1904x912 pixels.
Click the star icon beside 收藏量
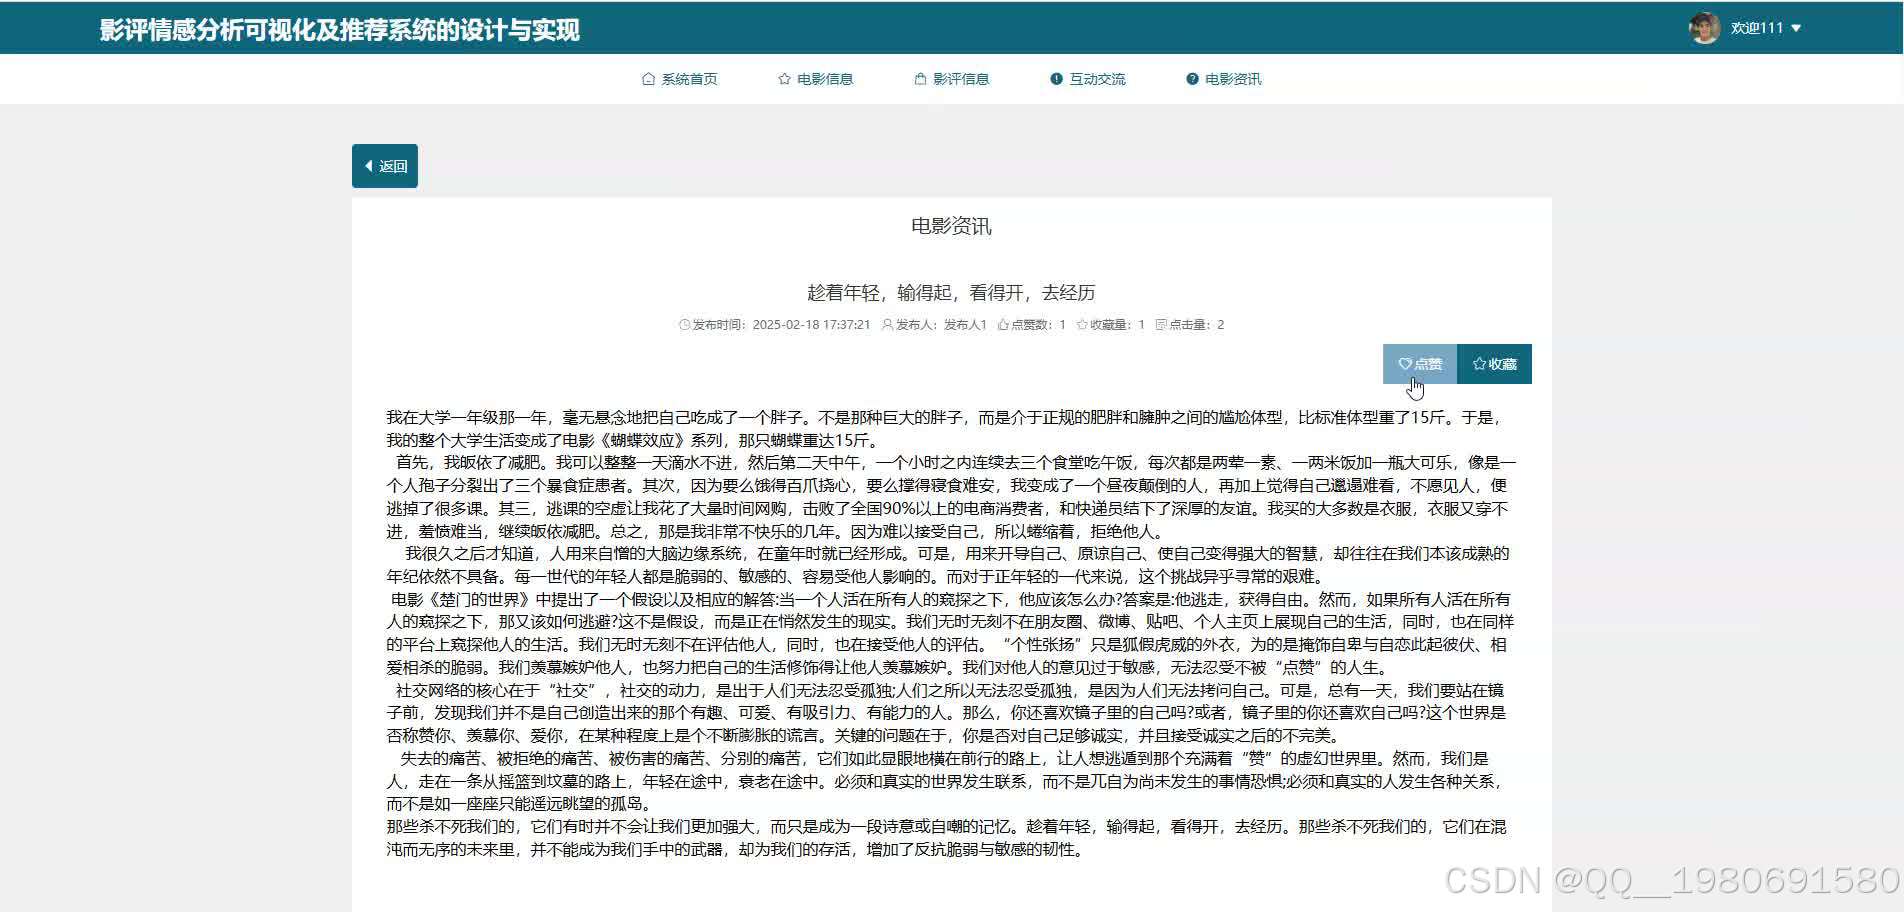[1081, 324]
